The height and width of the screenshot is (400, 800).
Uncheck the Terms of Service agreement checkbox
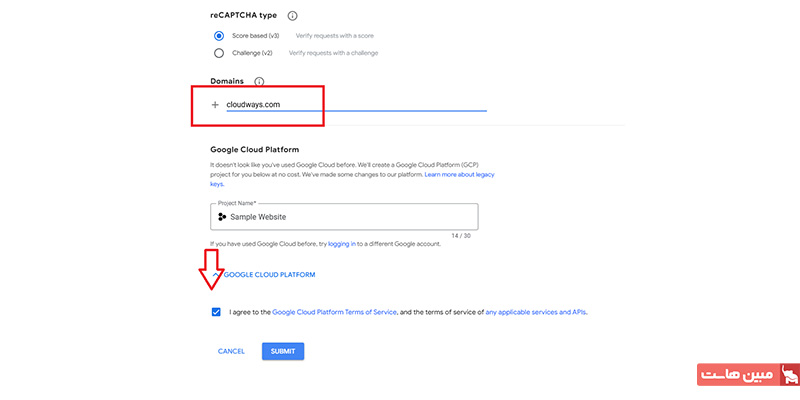pyautogui.click(x=216, y=312)
